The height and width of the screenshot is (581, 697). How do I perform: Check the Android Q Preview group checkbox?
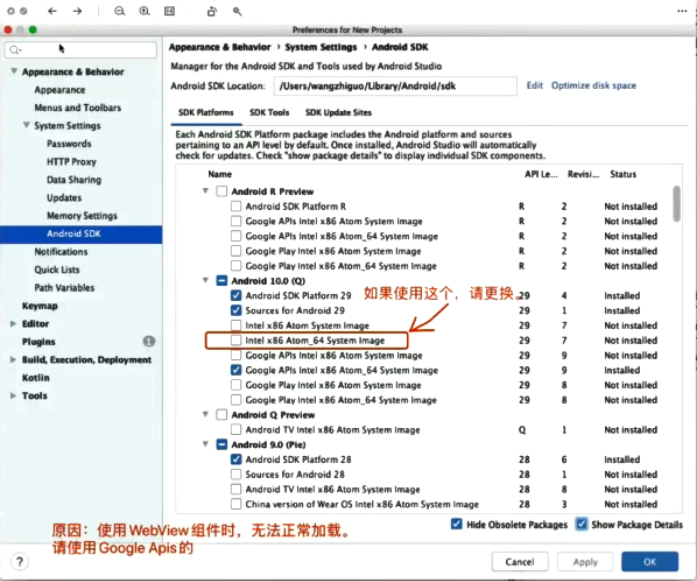tap(221, 415)
